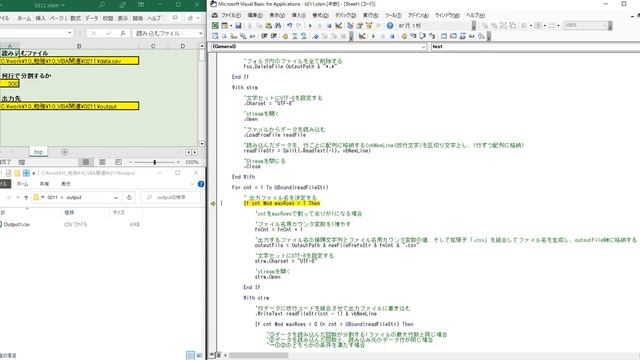640x360 pixels.
Task: Click the Excel zoom out minus button
Action: coord(130,162)
